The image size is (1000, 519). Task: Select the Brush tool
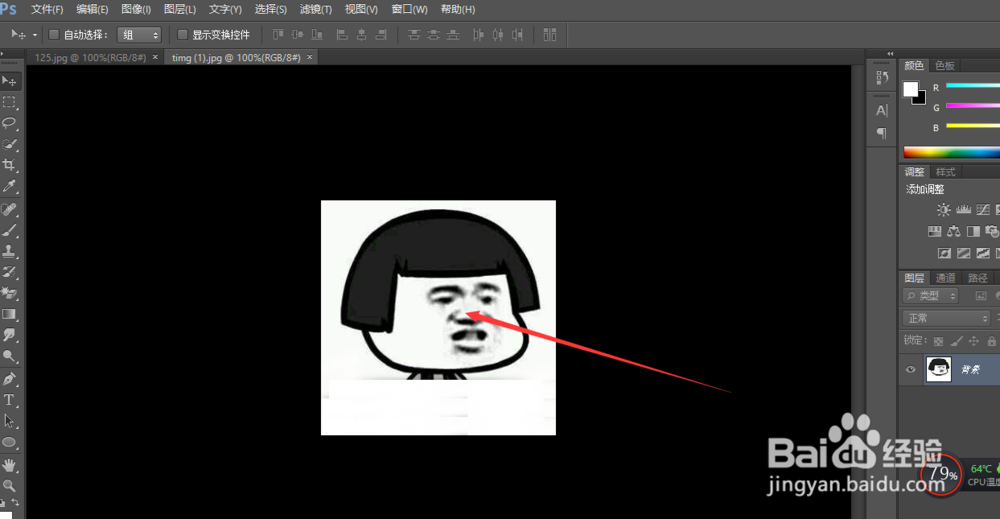[x=9, y=230]
